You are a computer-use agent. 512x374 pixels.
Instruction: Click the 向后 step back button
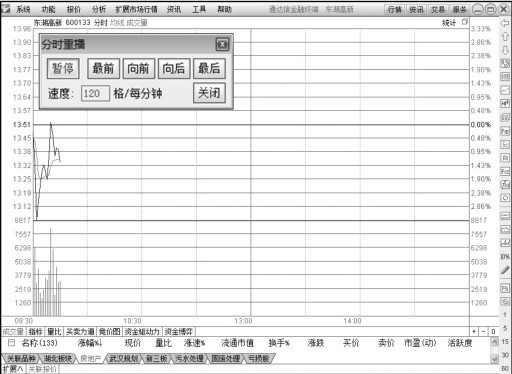[x=174, y=68]
